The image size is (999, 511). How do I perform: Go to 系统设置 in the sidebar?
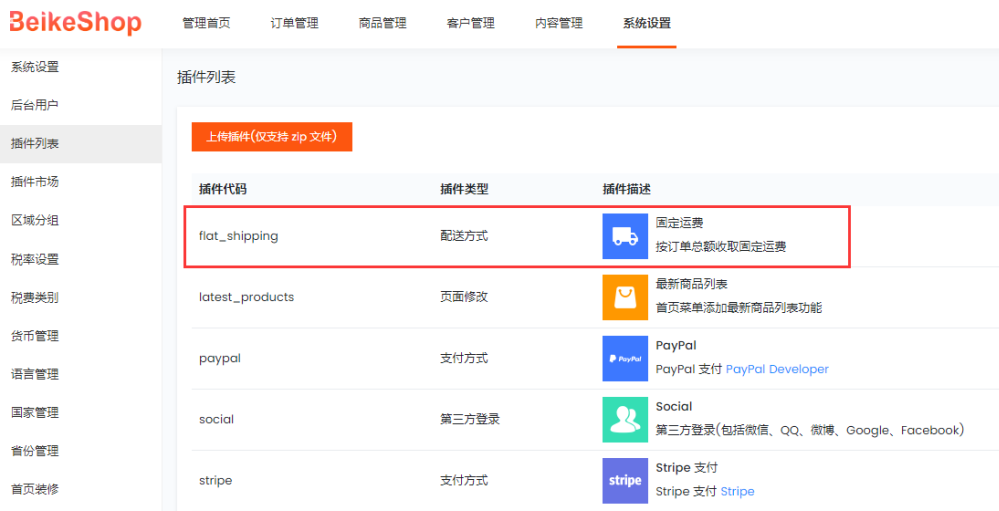click(35, 67)
